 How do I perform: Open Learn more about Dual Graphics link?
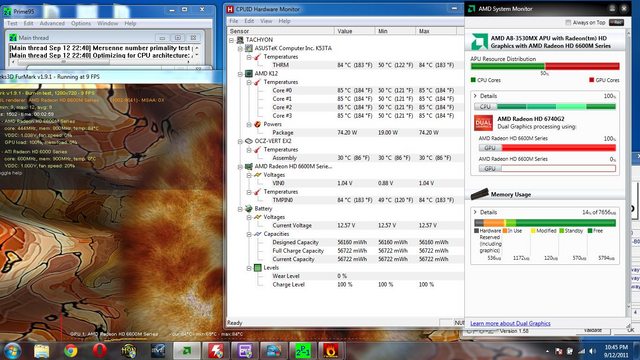point(510,323)
